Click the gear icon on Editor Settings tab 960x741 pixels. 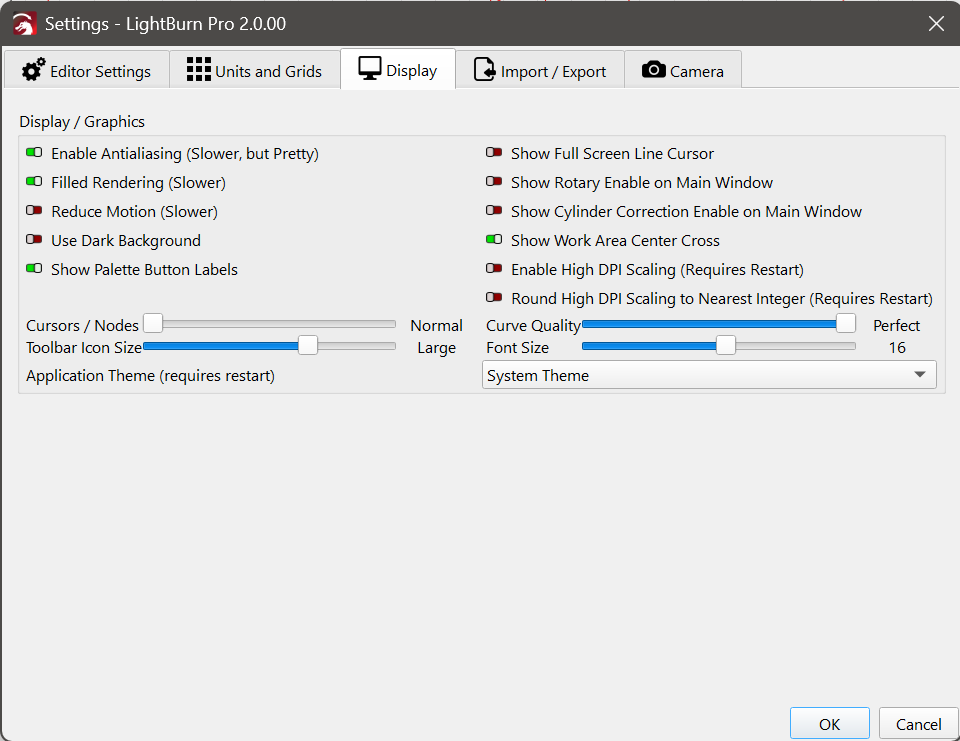[34, 70]
